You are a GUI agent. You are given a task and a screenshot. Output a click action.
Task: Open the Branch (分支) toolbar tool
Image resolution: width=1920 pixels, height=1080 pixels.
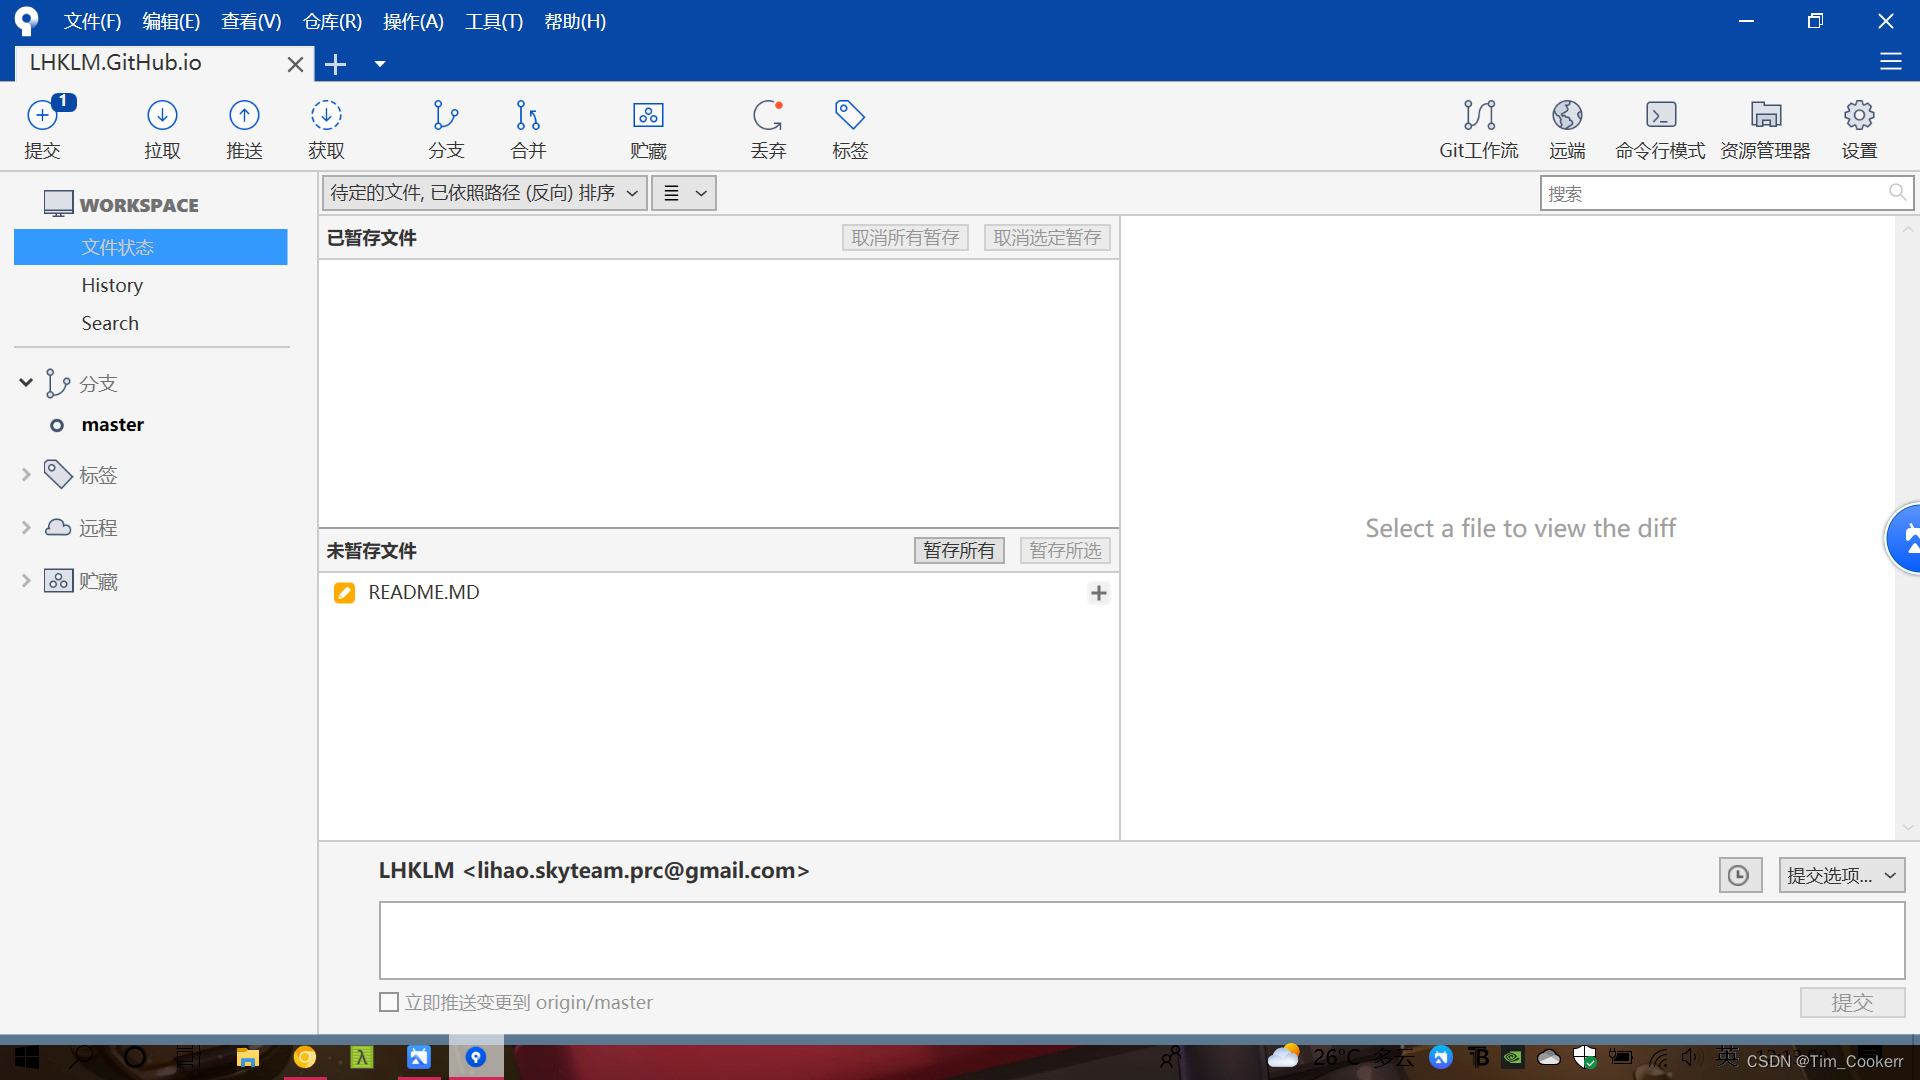pyautogui.click(x=446, y=128)
